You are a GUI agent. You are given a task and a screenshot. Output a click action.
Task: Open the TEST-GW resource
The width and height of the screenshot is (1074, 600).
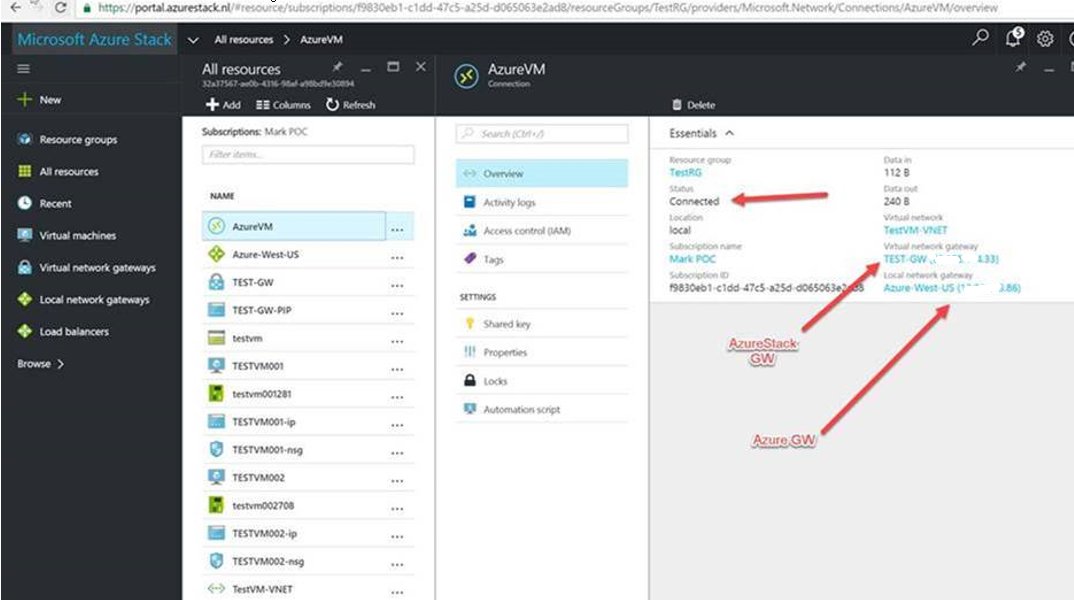(x=253, y=282)
